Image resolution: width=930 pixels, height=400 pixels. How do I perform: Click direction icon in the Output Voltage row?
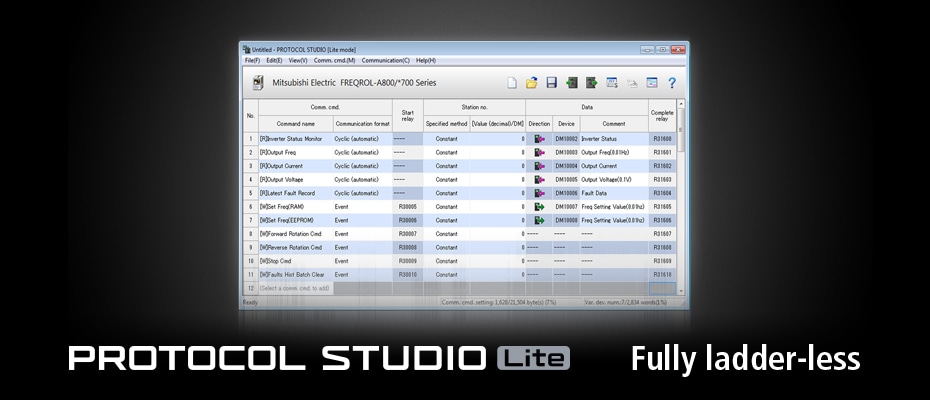[539, 180]
